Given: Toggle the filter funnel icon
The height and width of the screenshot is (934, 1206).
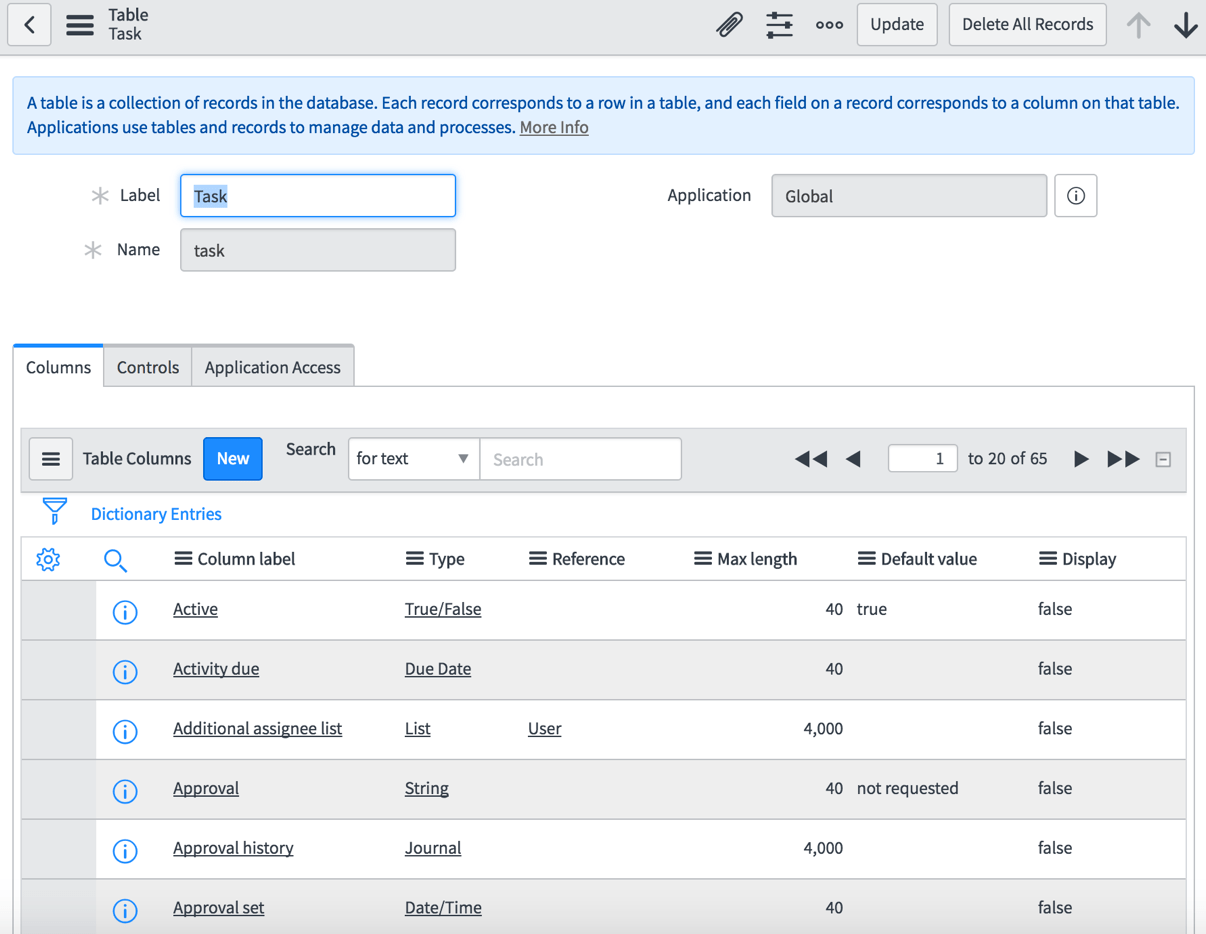Looking at the screenshot, I should (x=55, y=511).
